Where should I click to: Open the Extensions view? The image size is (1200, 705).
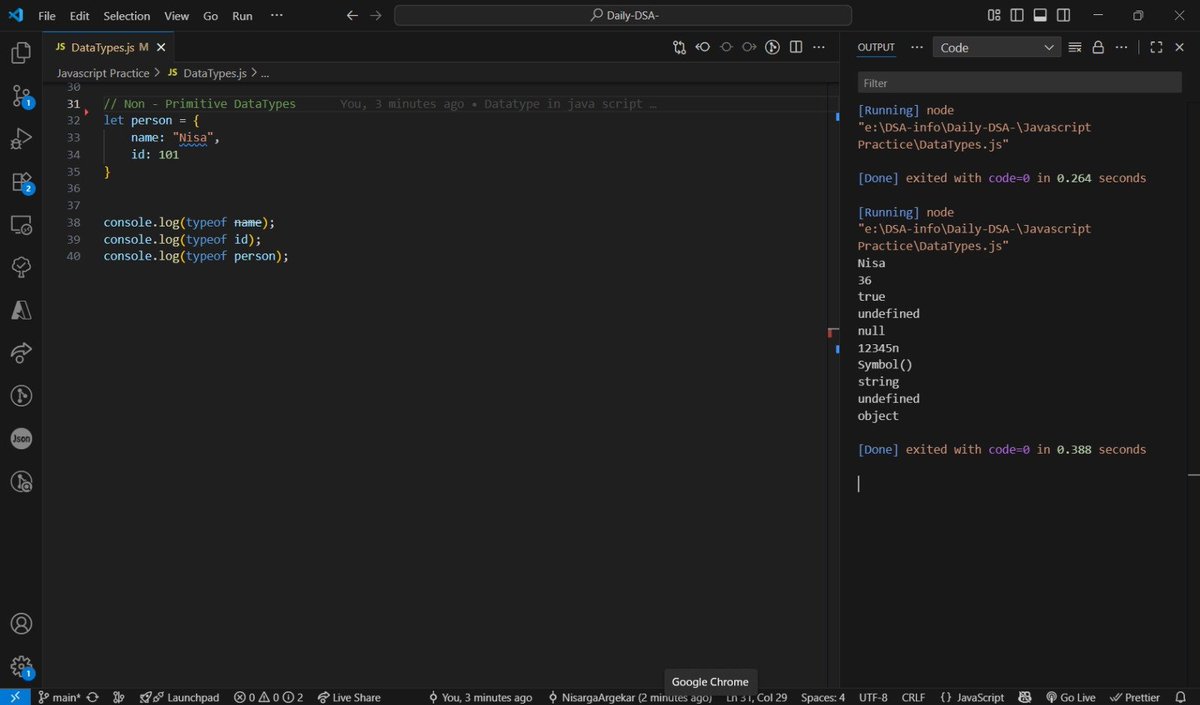click(x=21, y=182)
